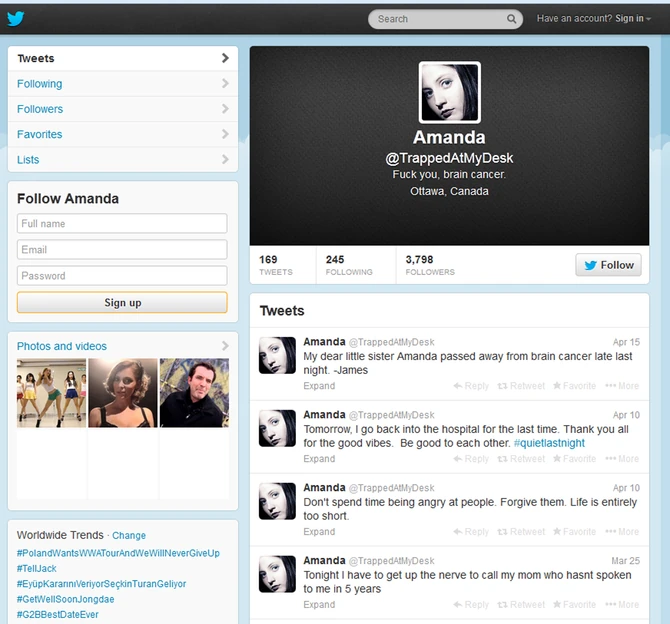This screenshot has width=670, height=624.
Task: Retweet the Mar 25 tweet about calling mom
Action: pos(522,605)
